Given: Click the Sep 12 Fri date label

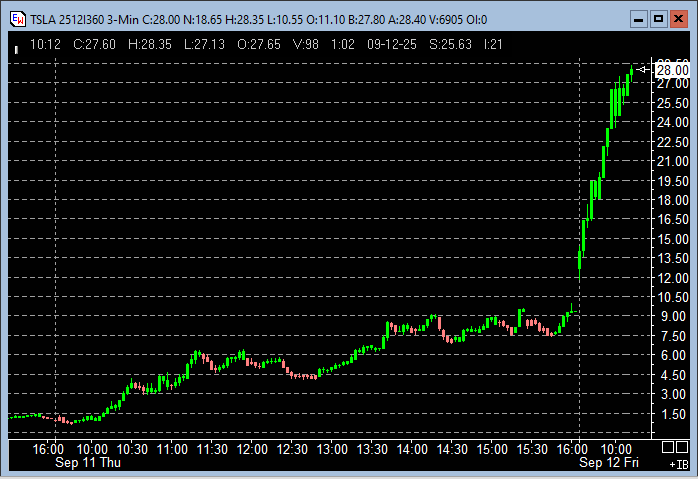Looking at the screenshot, I should coord(609,463).
